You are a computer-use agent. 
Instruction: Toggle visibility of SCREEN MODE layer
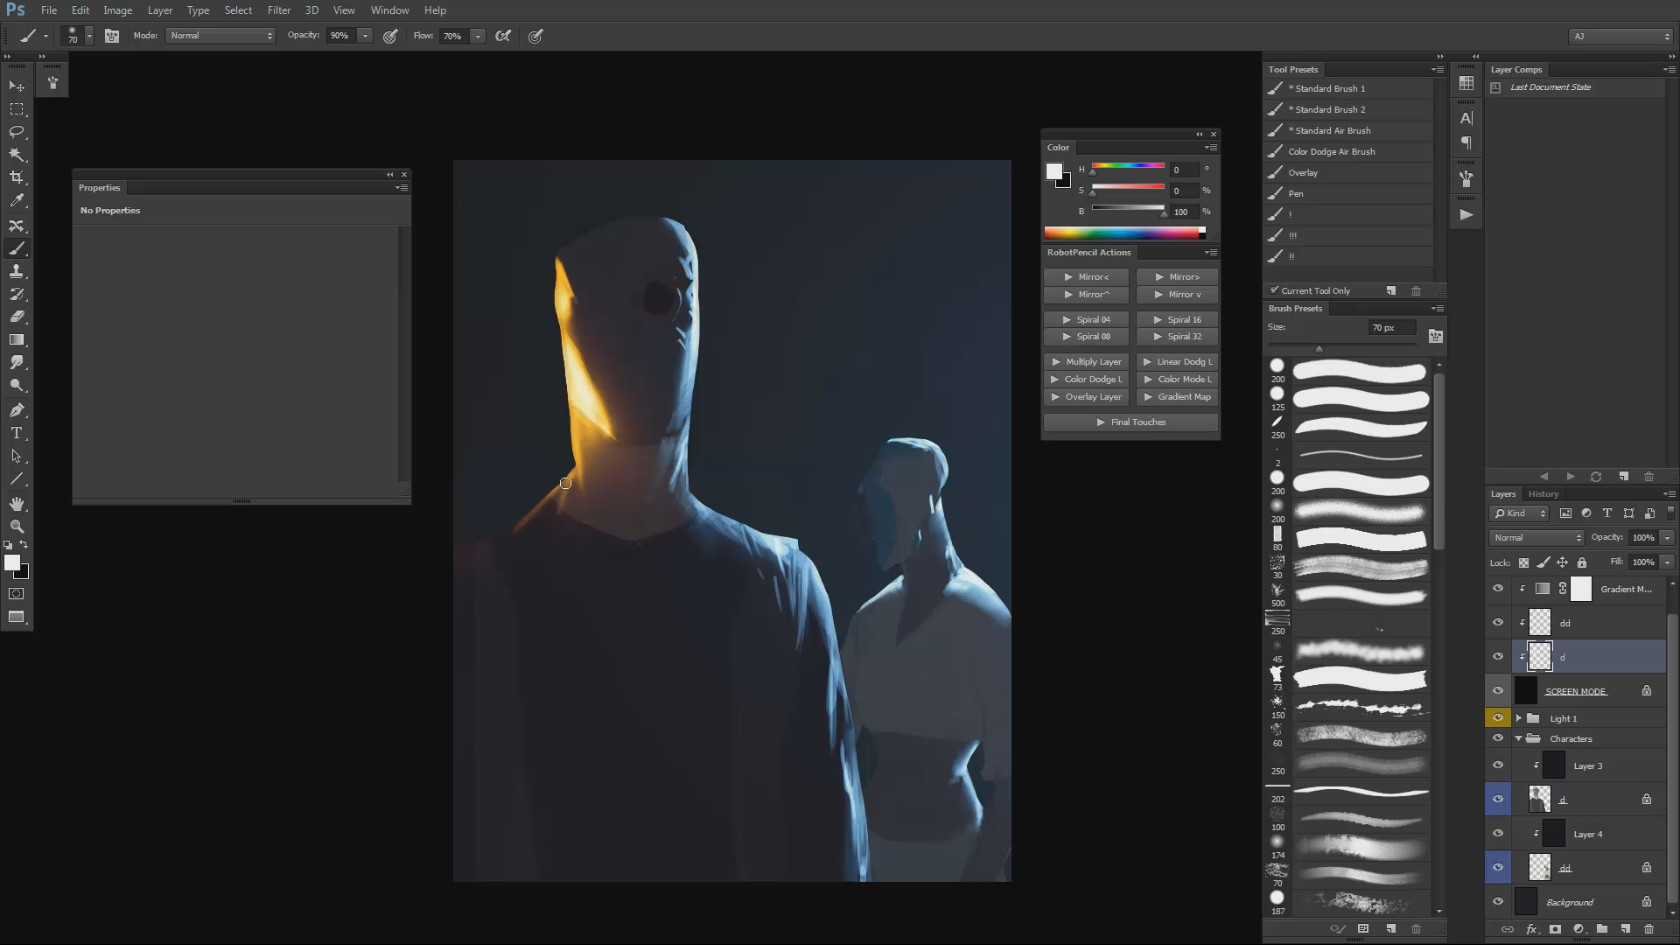pyautogui.click(x=1497, y=690)
